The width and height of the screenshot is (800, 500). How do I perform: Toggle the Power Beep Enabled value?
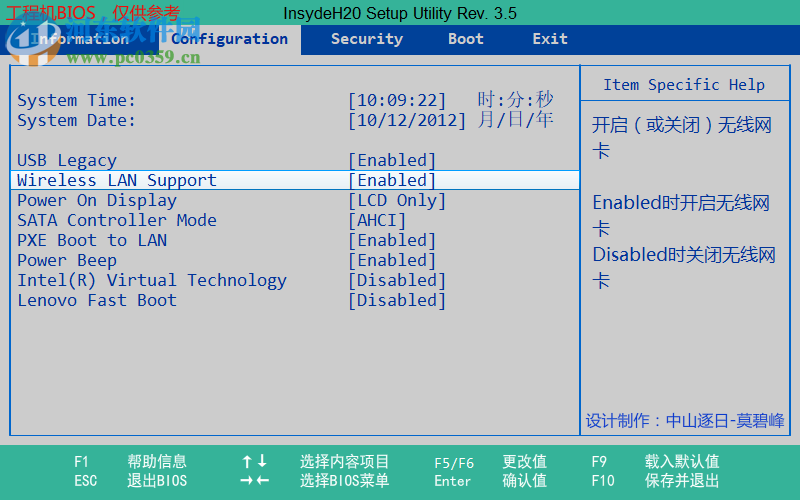(392, 261)
